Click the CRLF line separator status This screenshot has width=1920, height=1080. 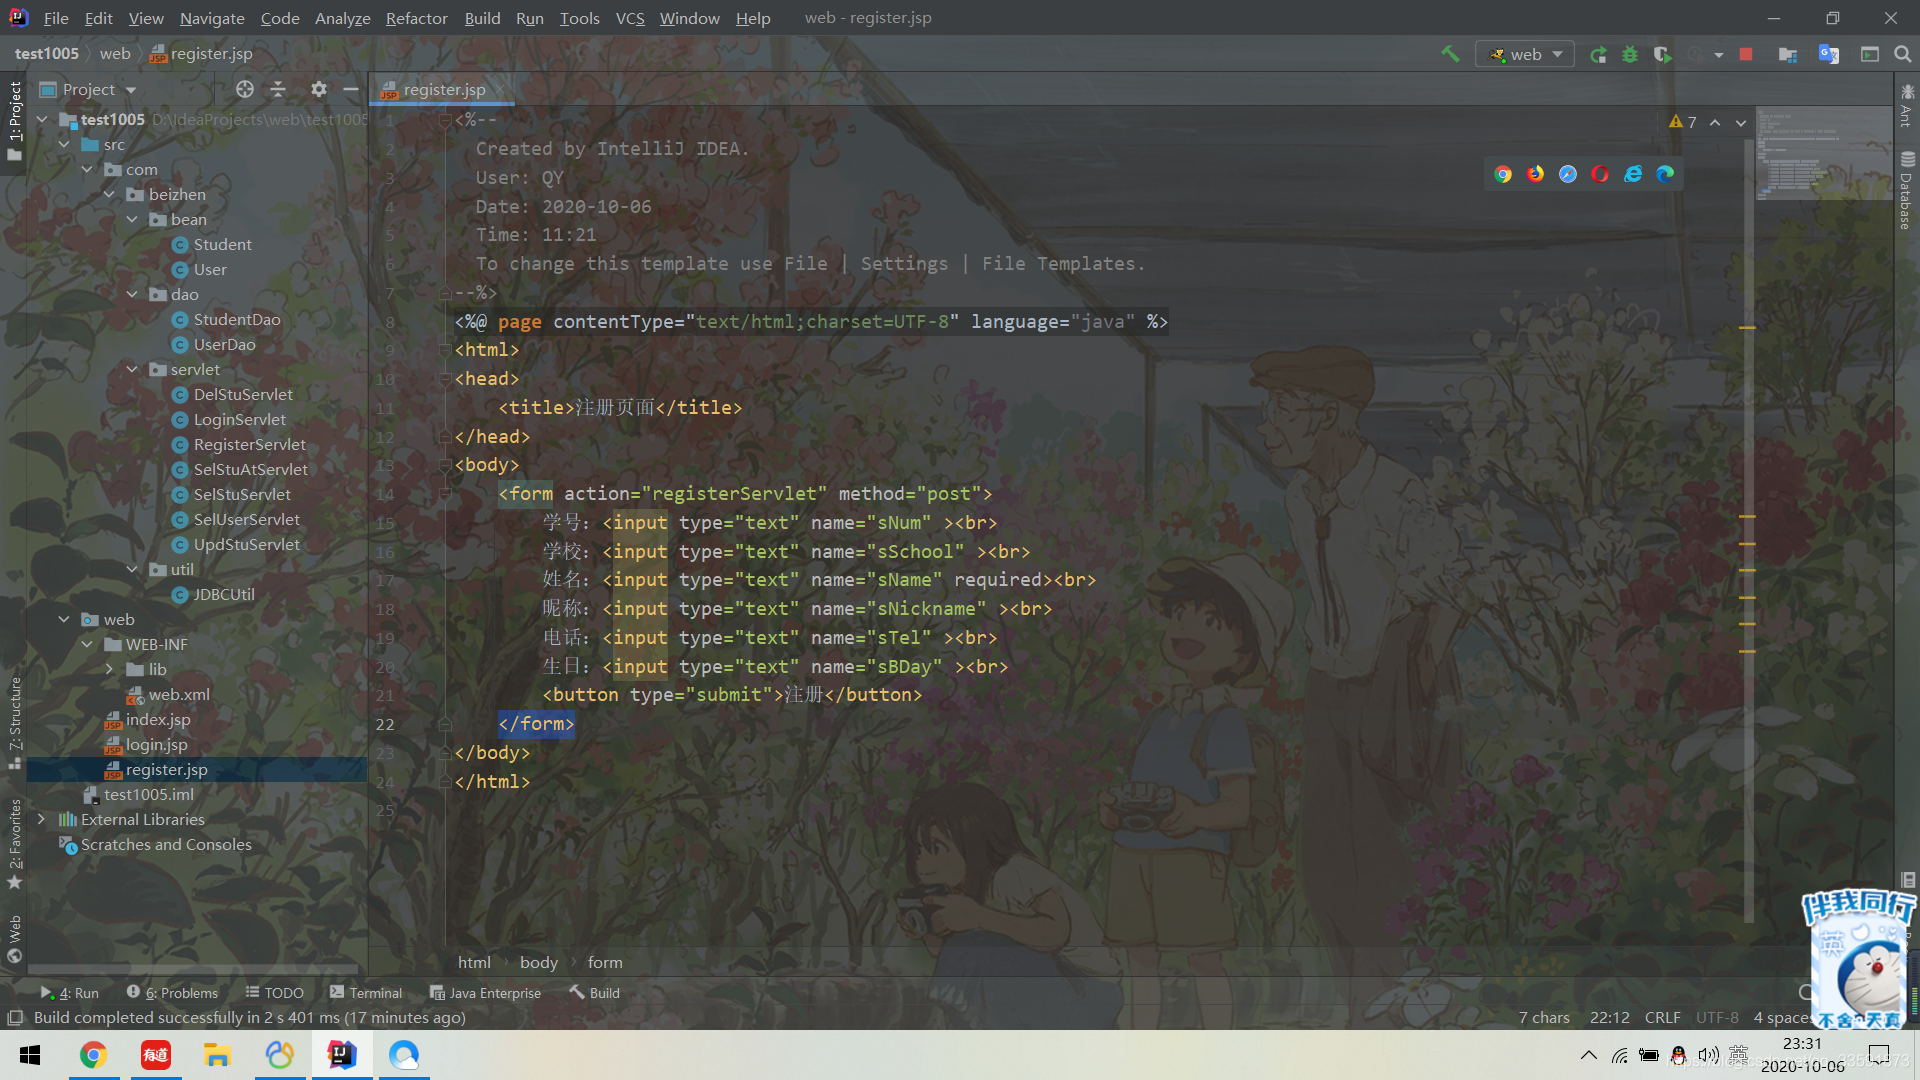[x=1662, y=1018]
